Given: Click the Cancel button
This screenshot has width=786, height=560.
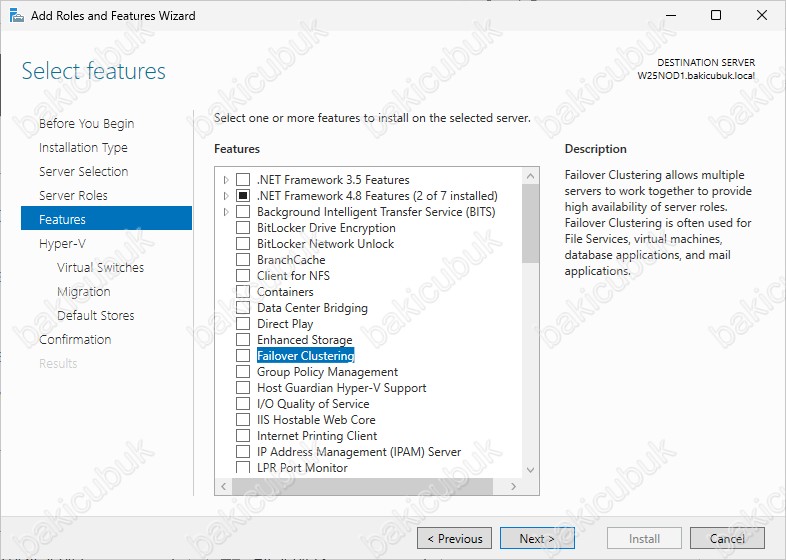Looking at the screenshot, I should point(727,538).
